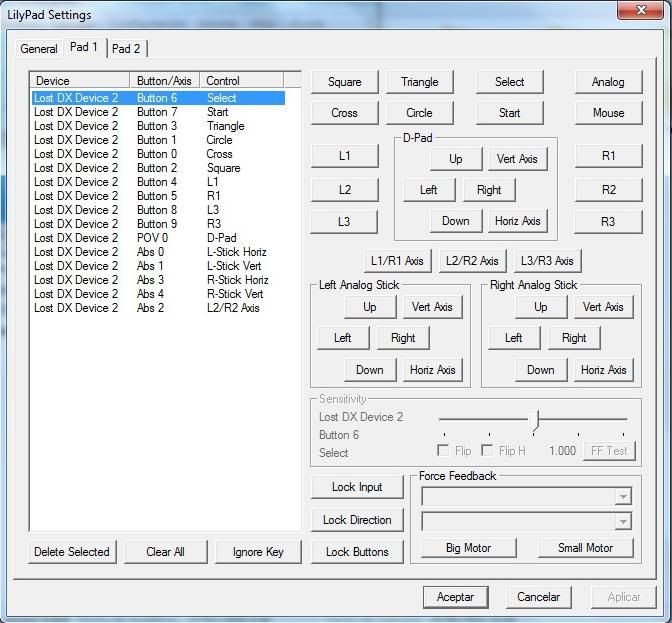Viewport: 672px width, 623px height.
Task: Click the Select binding button
Action: [x=510, y=82]
